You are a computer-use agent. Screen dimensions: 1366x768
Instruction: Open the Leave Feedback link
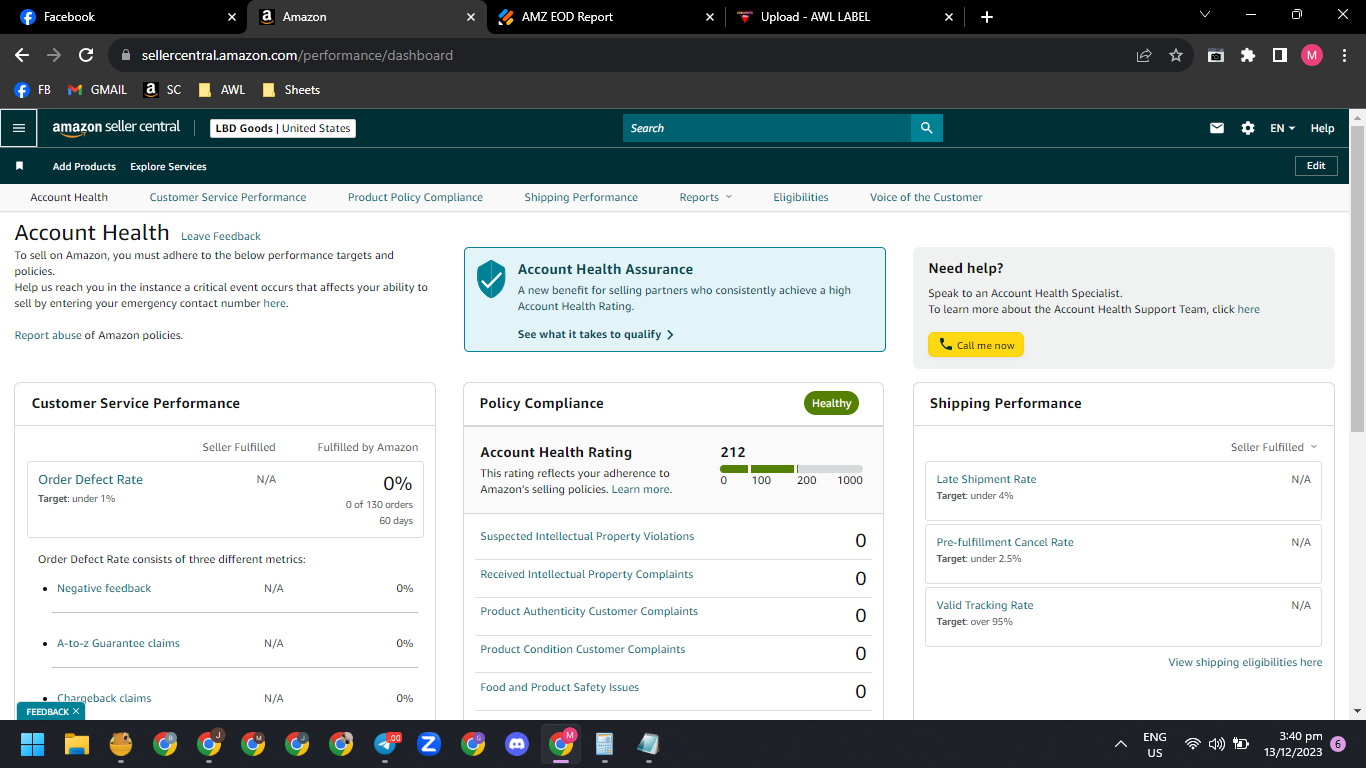coord(221,236)
